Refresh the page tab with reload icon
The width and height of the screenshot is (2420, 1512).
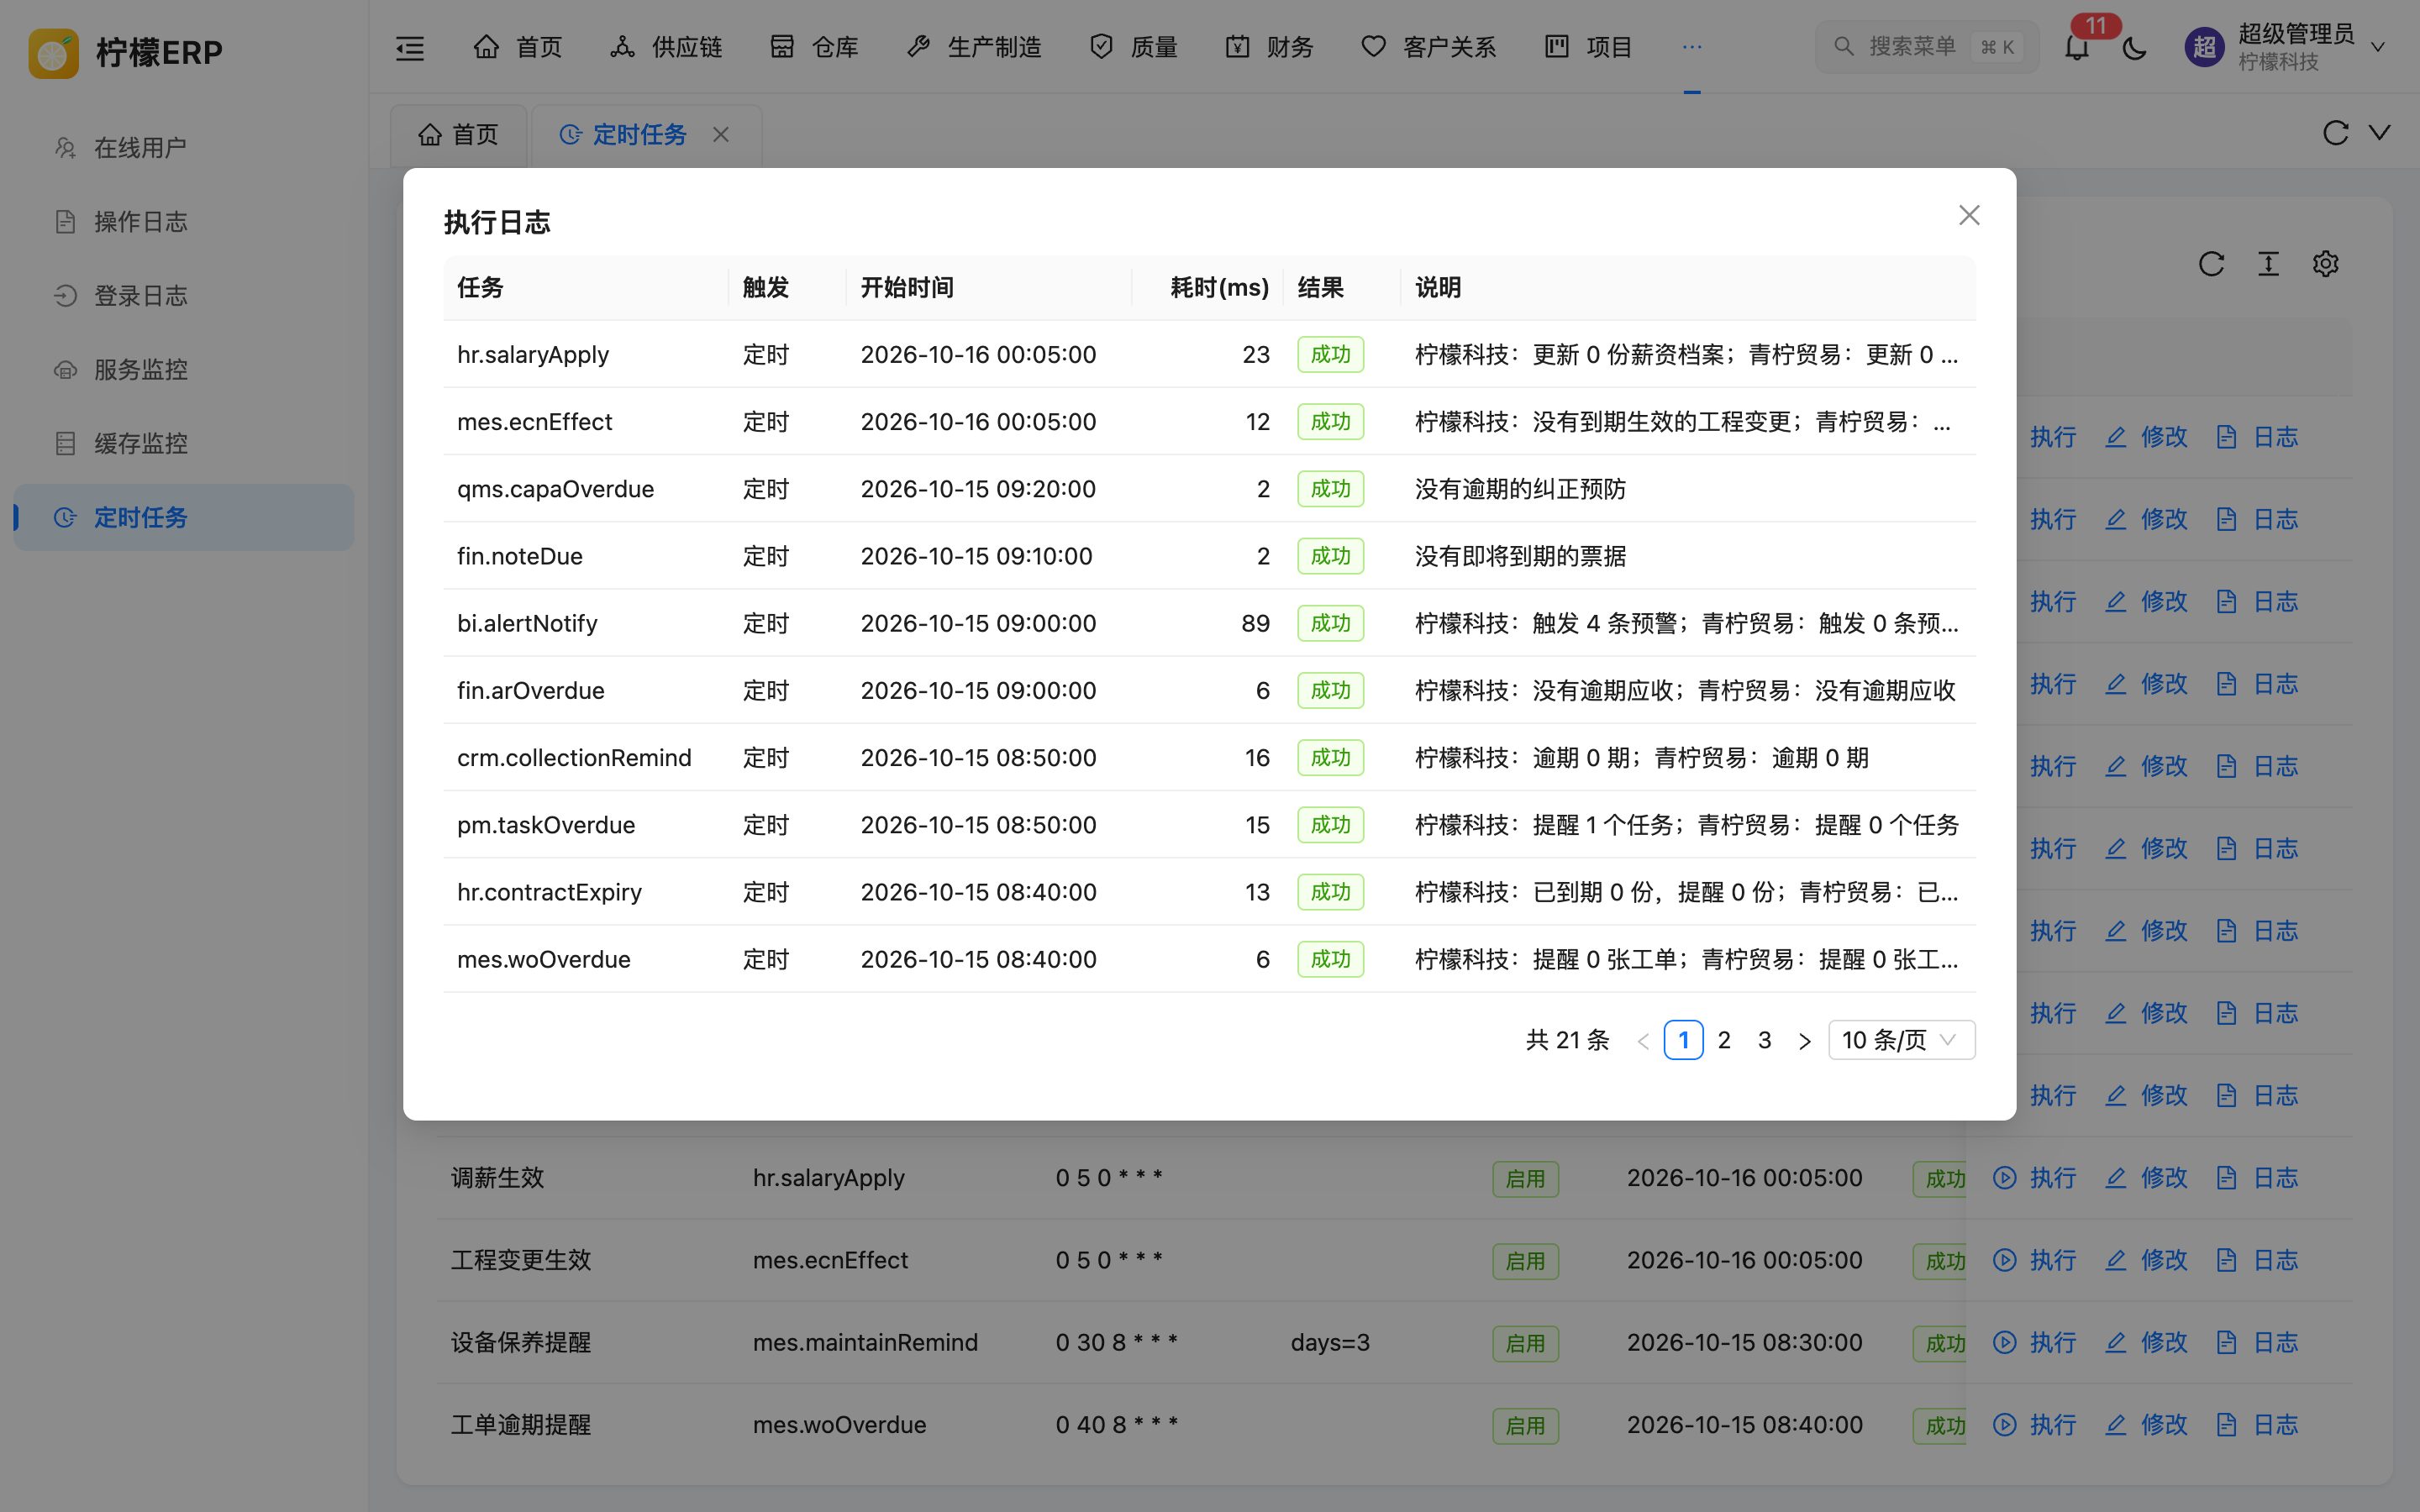tap(2335, 133)
